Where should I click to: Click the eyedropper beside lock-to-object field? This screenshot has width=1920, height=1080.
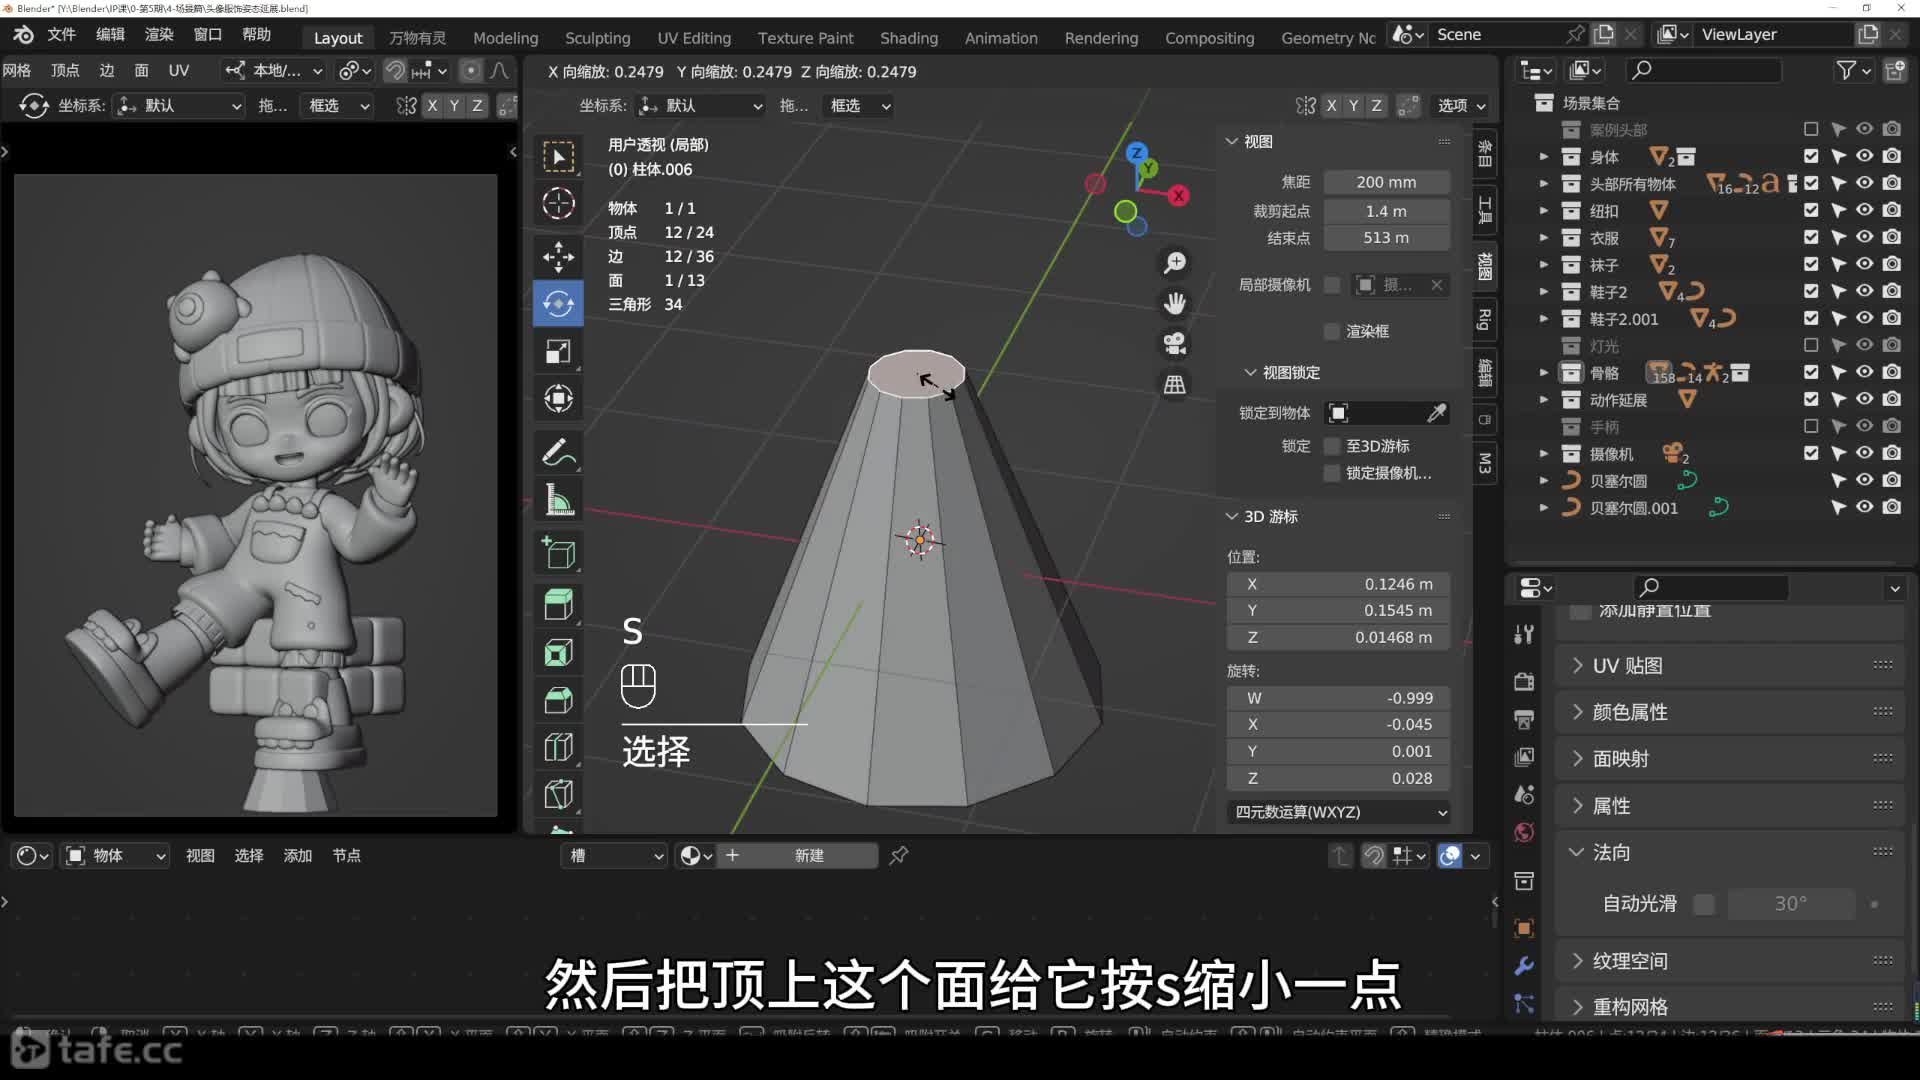1436,413
